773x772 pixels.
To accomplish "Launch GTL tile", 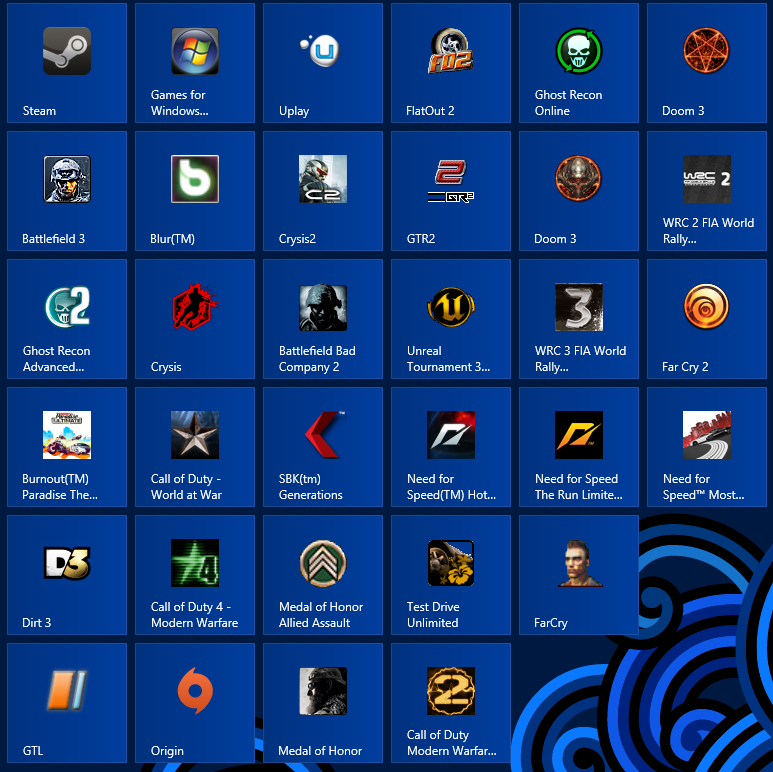I will (x=67, y=702).
